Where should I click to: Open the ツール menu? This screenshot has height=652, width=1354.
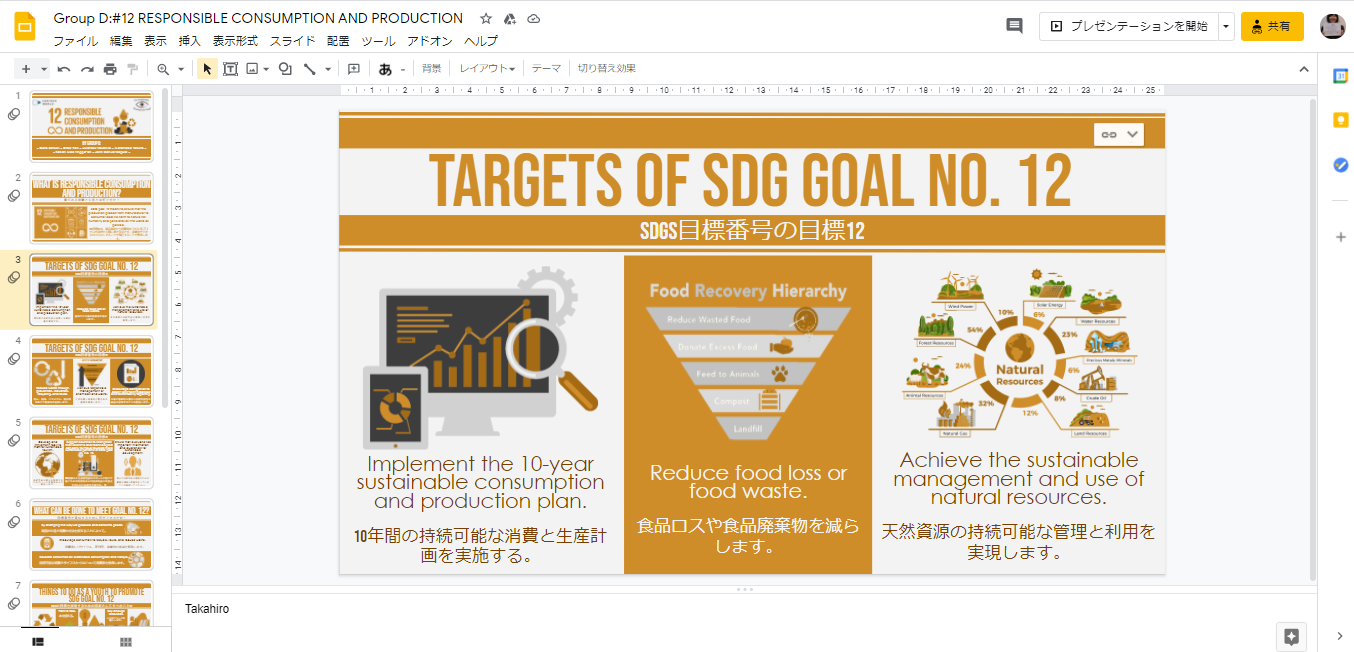[x=378, y=41]
